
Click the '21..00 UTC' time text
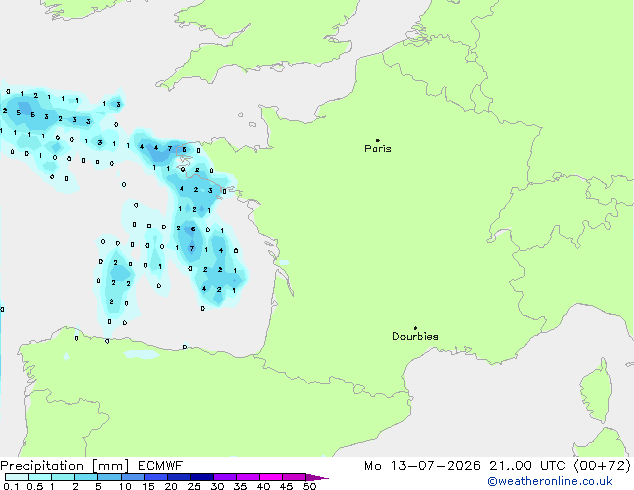pos(527,466)
